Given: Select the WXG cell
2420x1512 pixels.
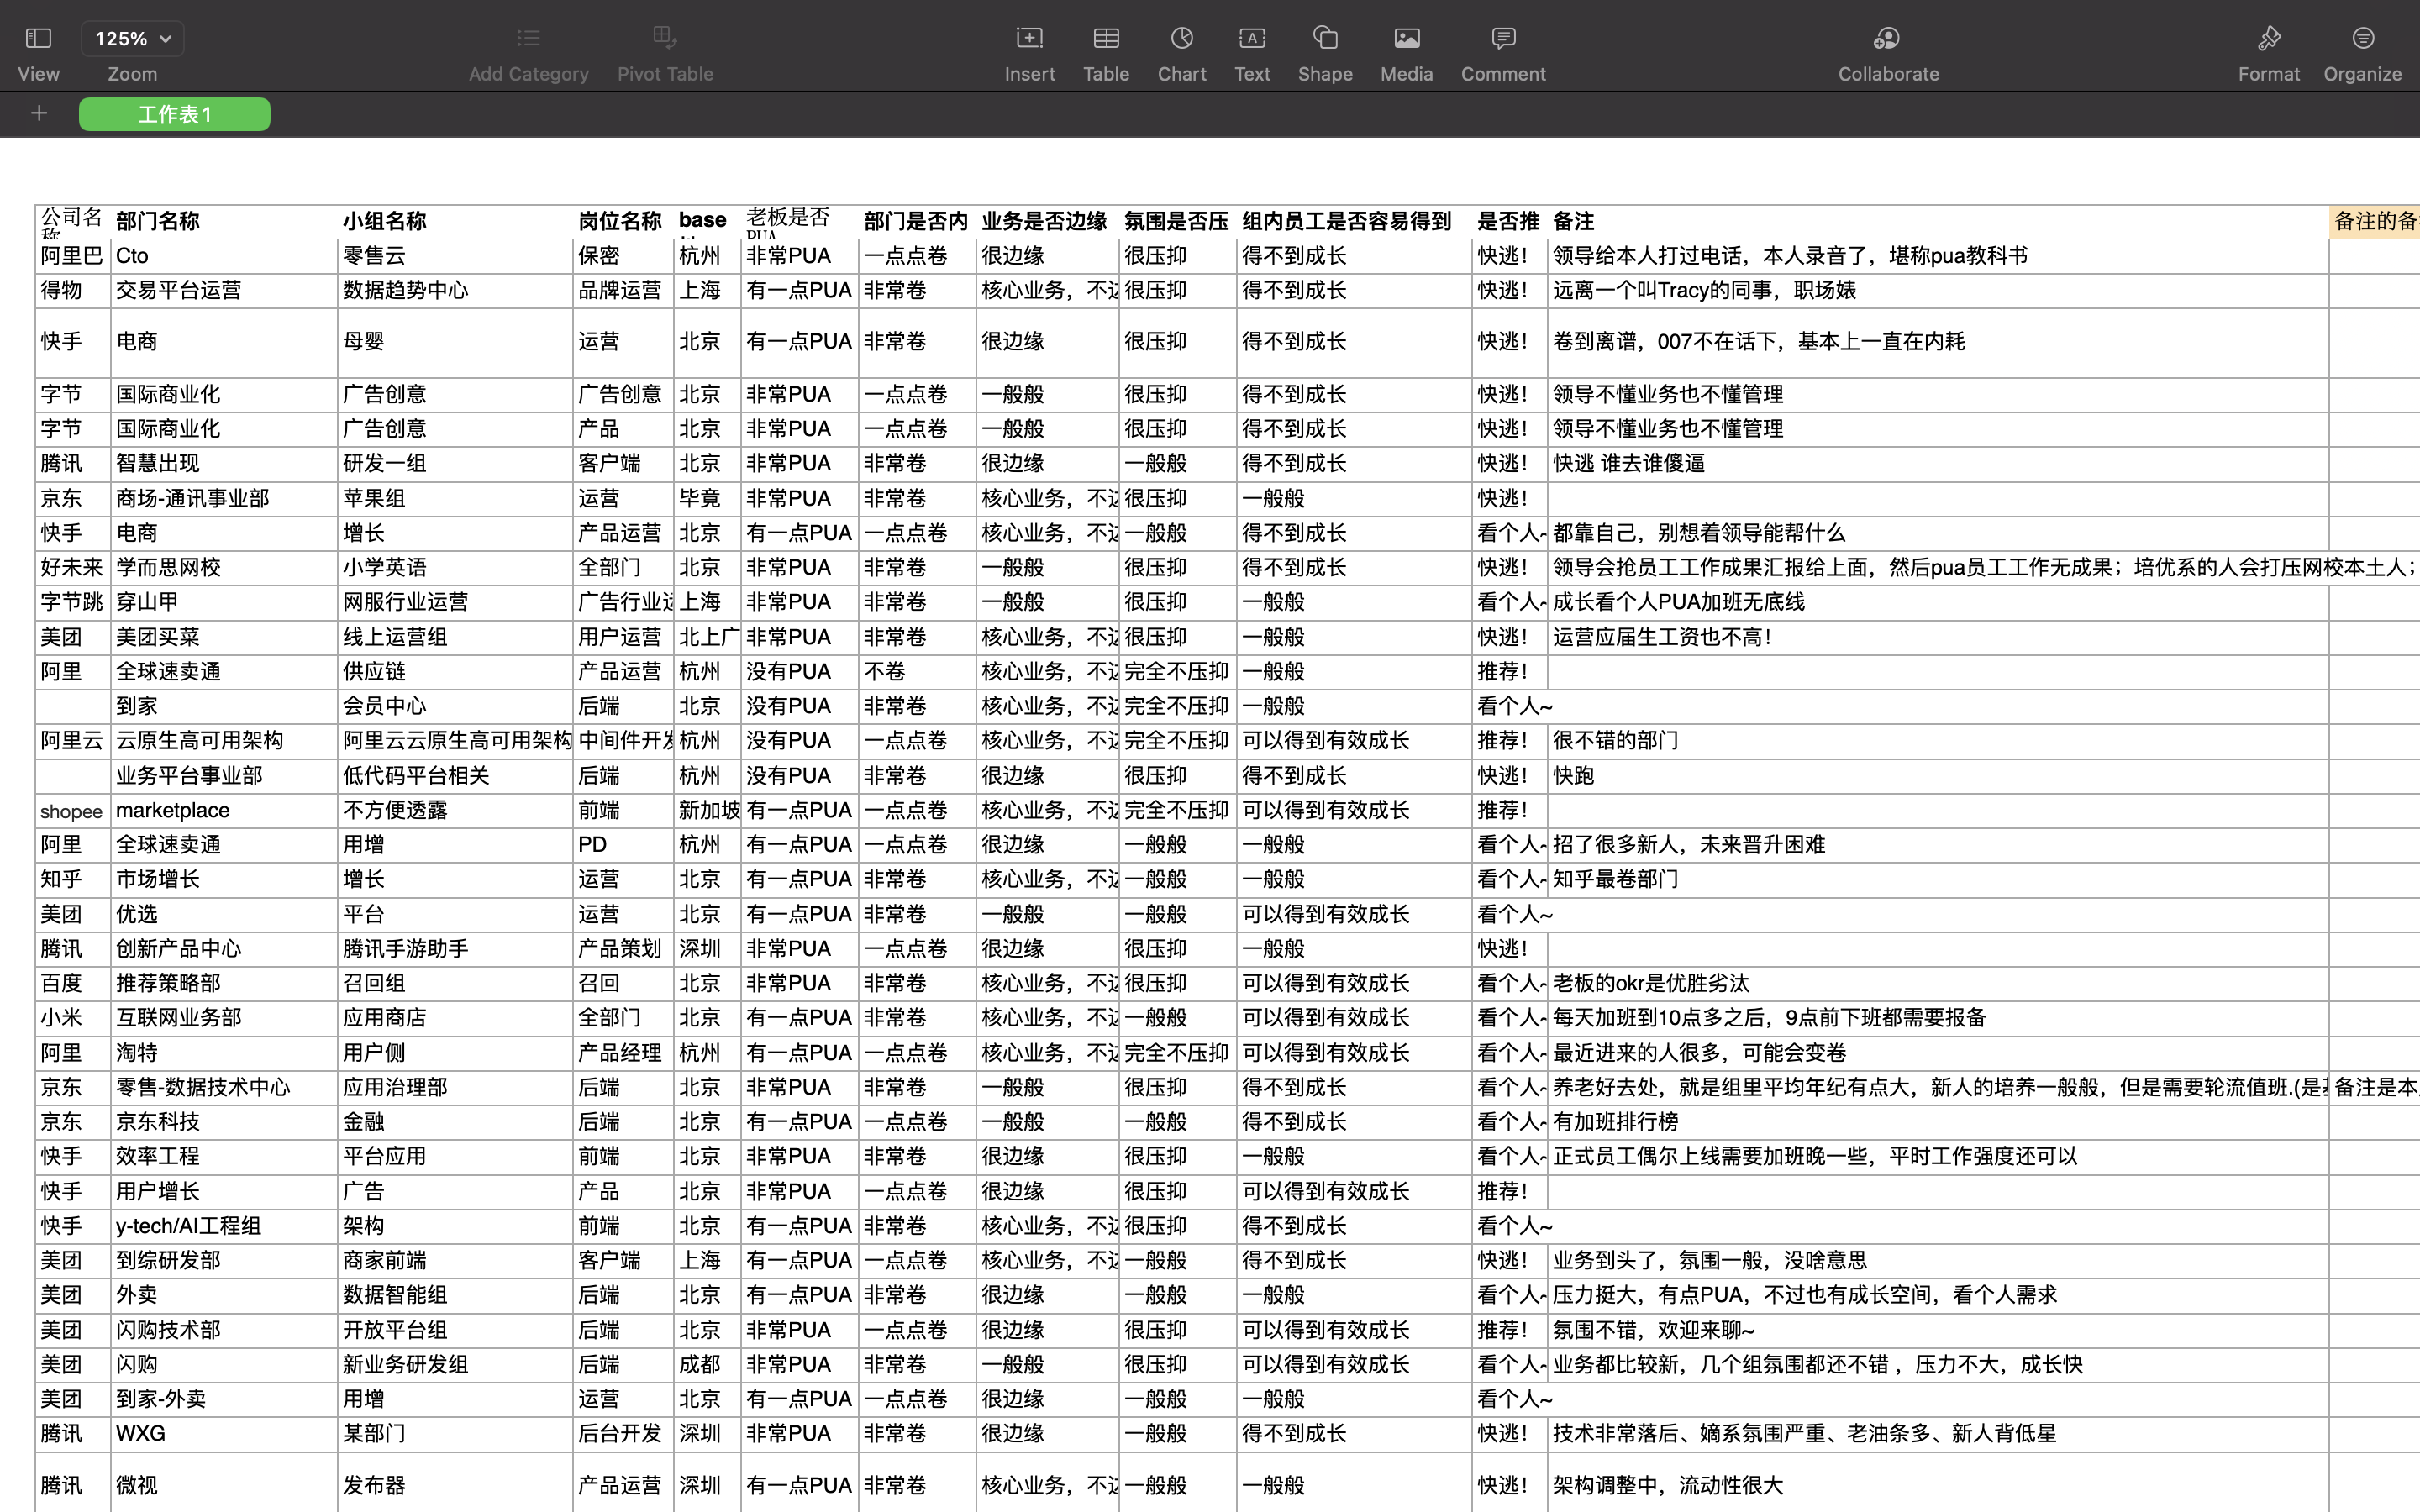Looking at the screenshot, I should tap(224, 1434).
